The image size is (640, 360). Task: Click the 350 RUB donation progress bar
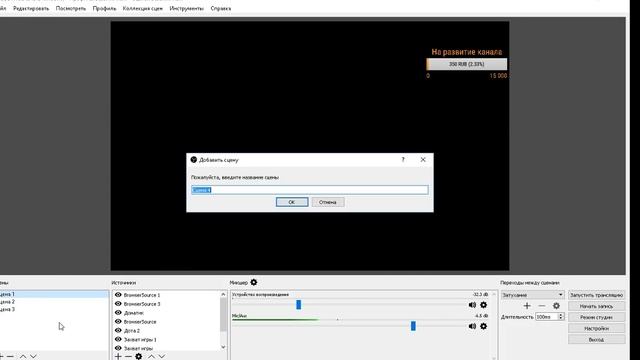click(467, 64)
